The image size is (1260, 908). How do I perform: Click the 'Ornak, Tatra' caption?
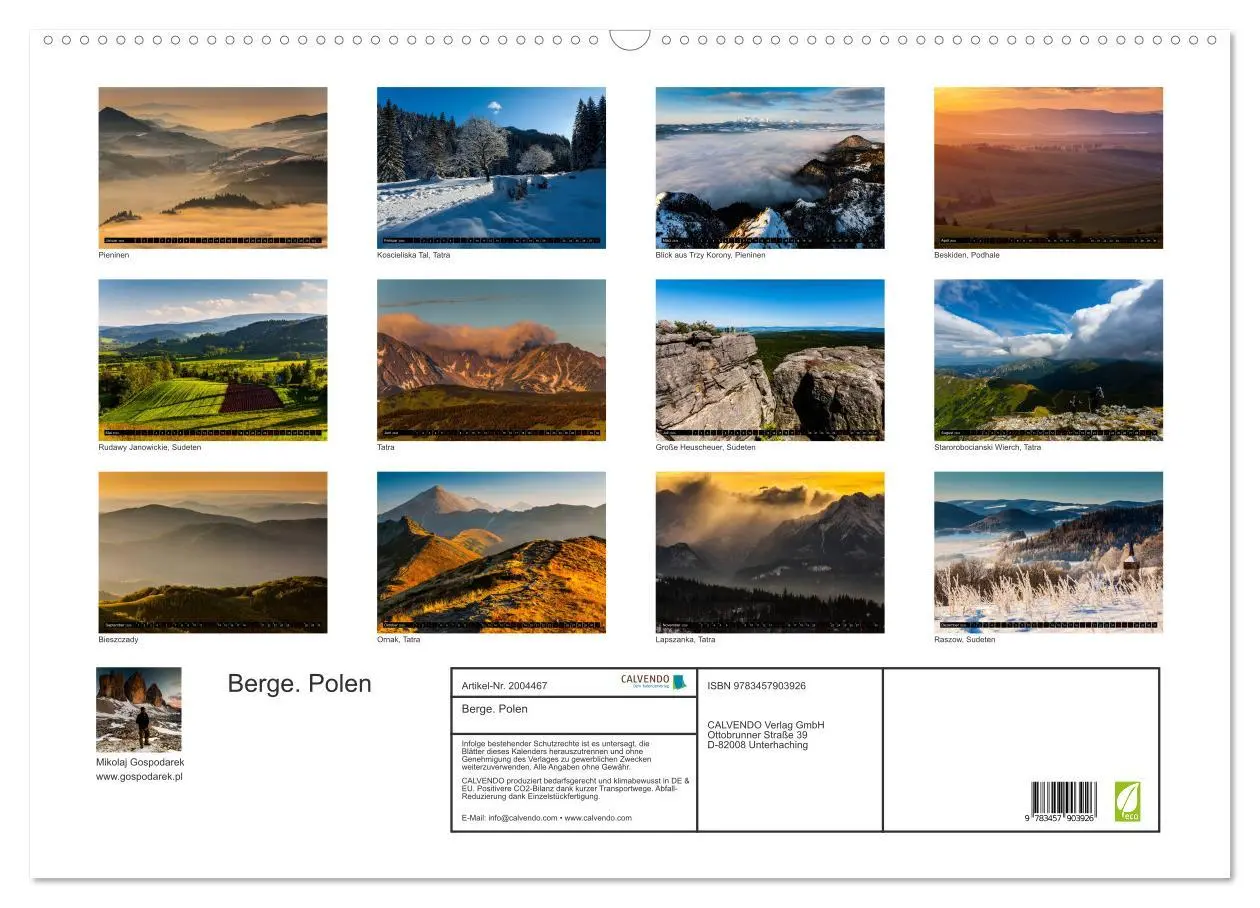pos(399,640)
